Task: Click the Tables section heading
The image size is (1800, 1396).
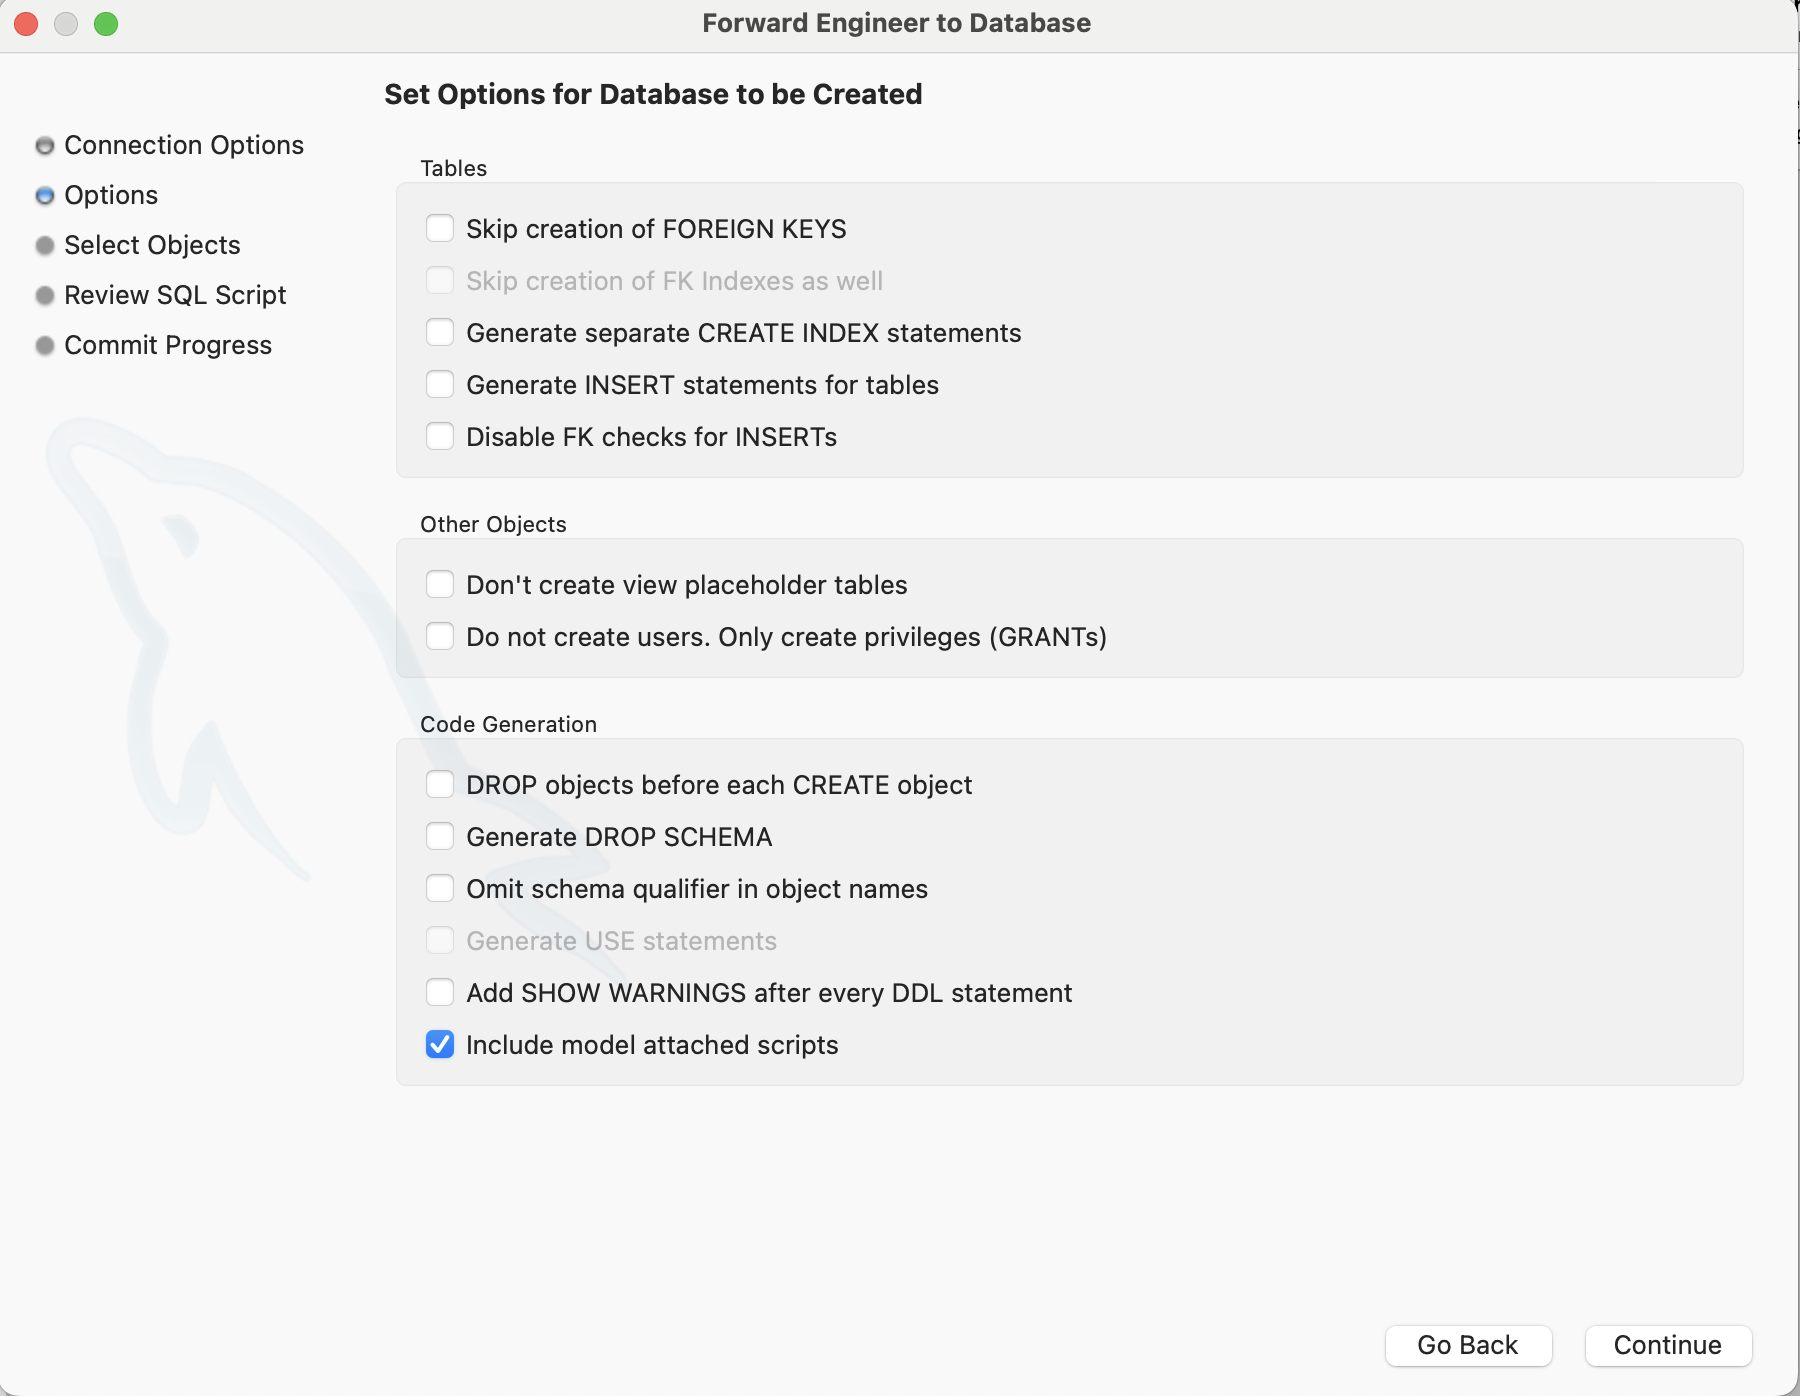Action: (x=453, y=168)
